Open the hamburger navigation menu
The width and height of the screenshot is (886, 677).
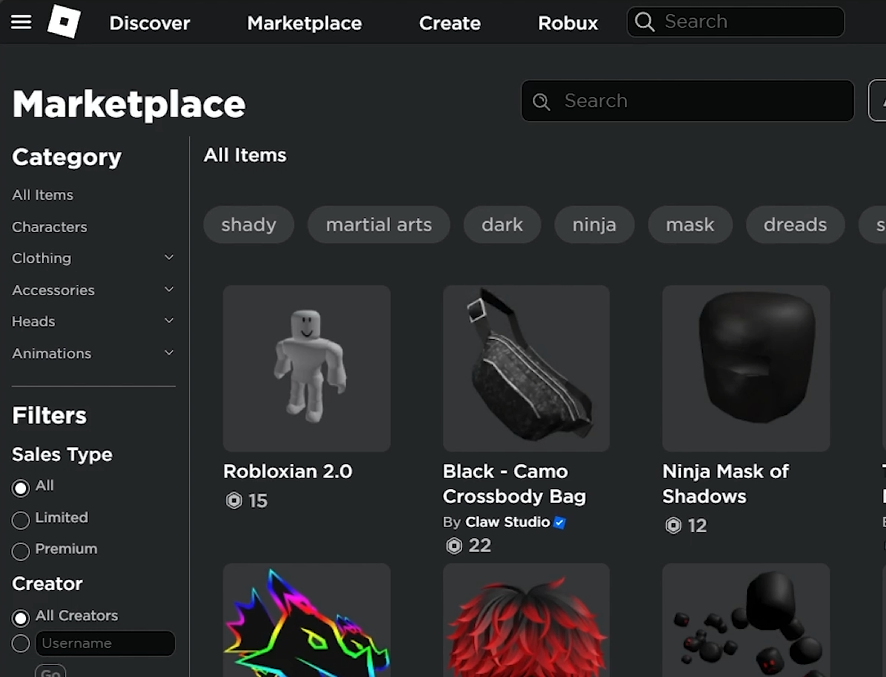pyautogui.click(x=21, y=22)
